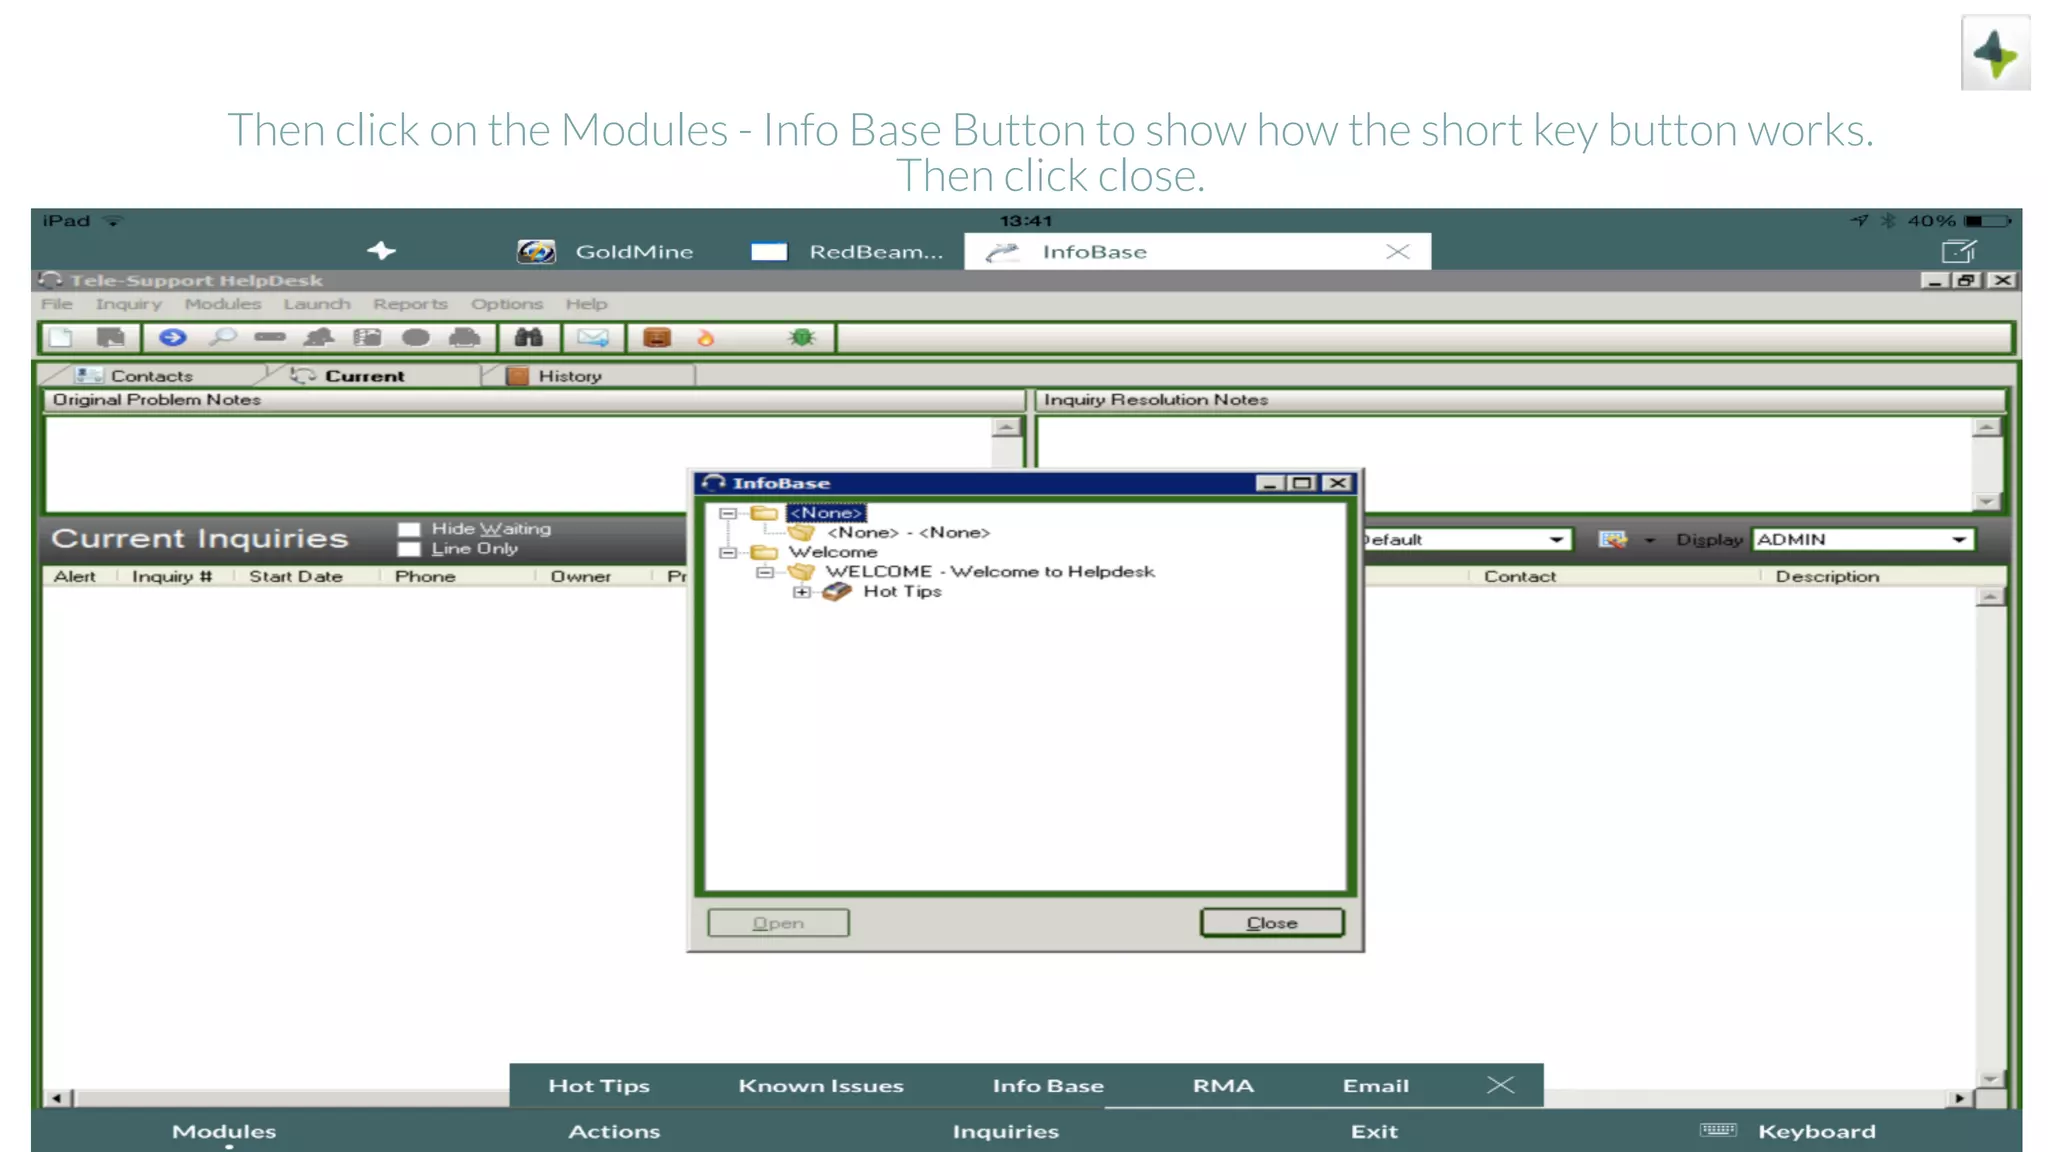Toggle the Line Only checkbox

408,549
